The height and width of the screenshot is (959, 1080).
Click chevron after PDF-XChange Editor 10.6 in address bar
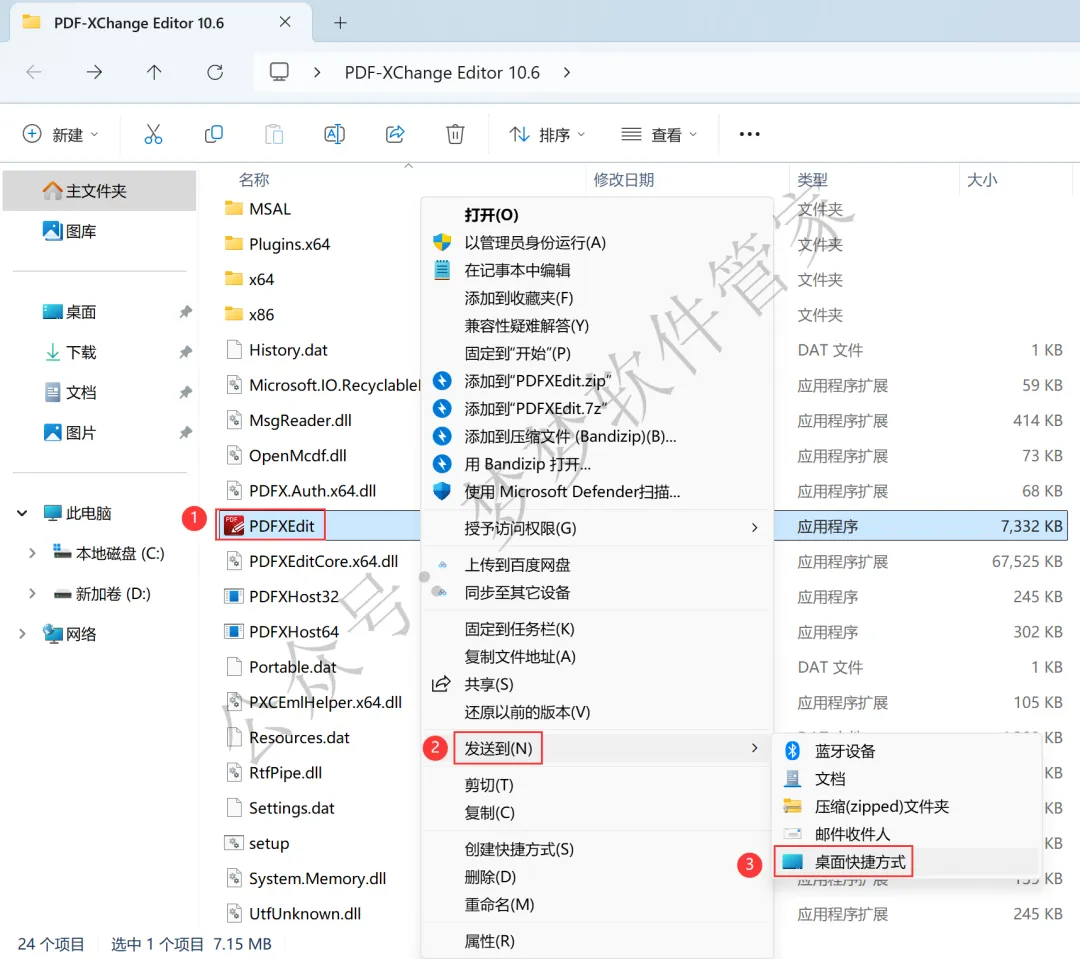coord(567,72)
